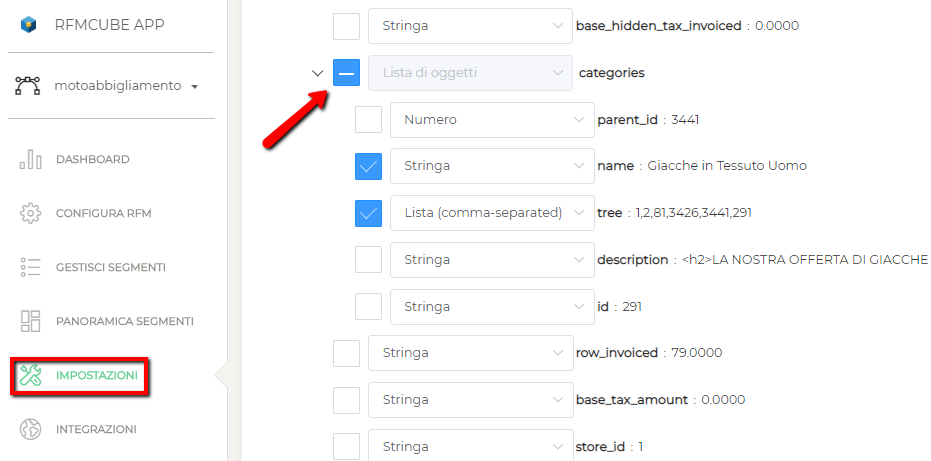
Task: Go to Gestisci Segmenti menu item
Action: point(110,267)
